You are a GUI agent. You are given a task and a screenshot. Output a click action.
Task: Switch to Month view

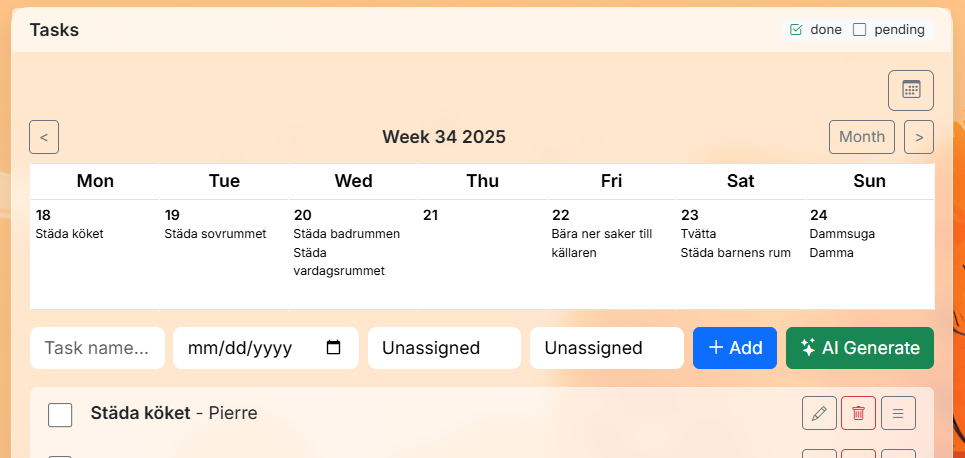pyautogui.click(x=862, y=137)
